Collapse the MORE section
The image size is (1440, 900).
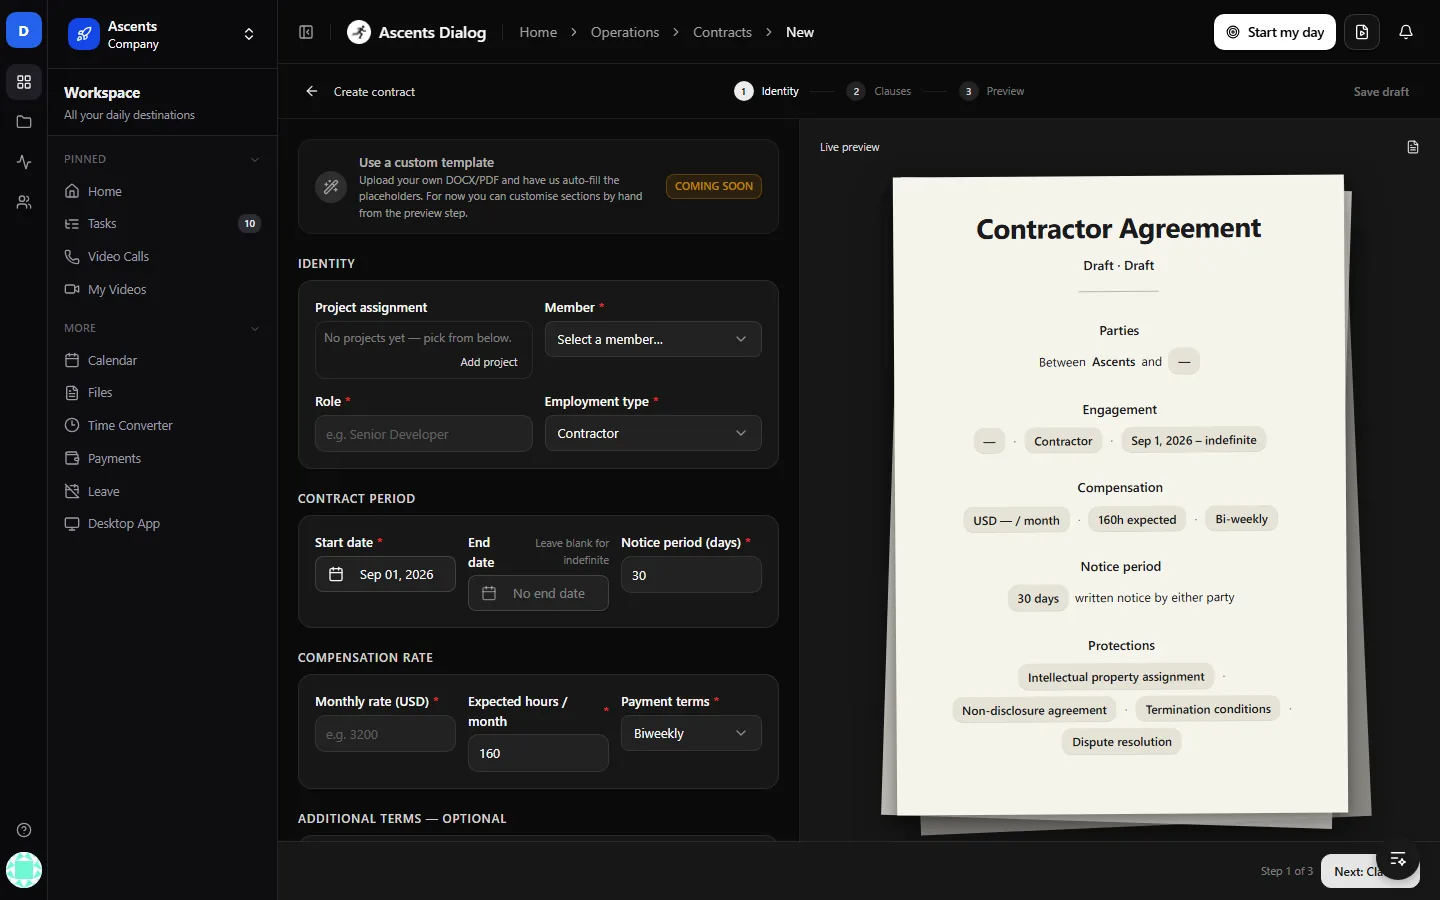(x=255, y=328)
